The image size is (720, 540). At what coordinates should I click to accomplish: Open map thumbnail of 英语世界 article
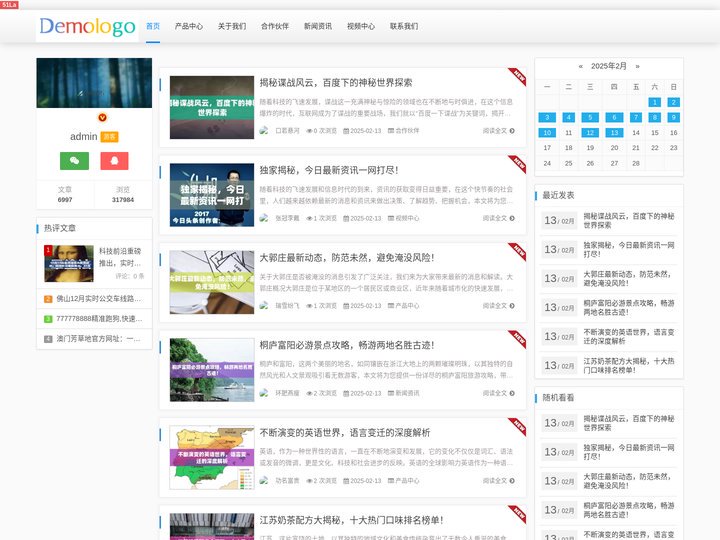pyautogui.click(x=212, y=457)
